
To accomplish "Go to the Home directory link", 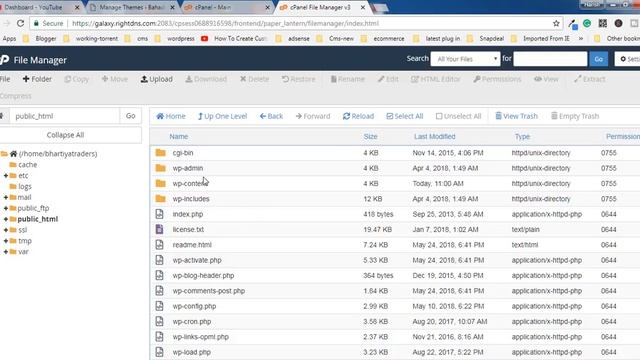I will pyautogui.click(x=171, y=116).
